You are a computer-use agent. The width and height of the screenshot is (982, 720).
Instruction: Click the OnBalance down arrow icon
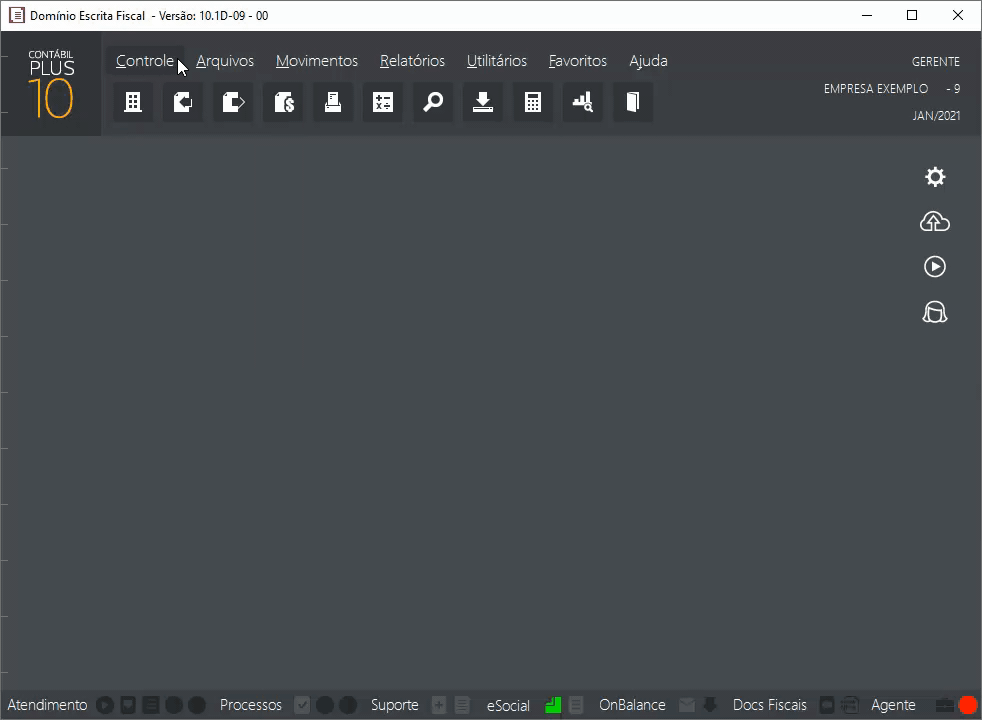[x=710, y=705]
